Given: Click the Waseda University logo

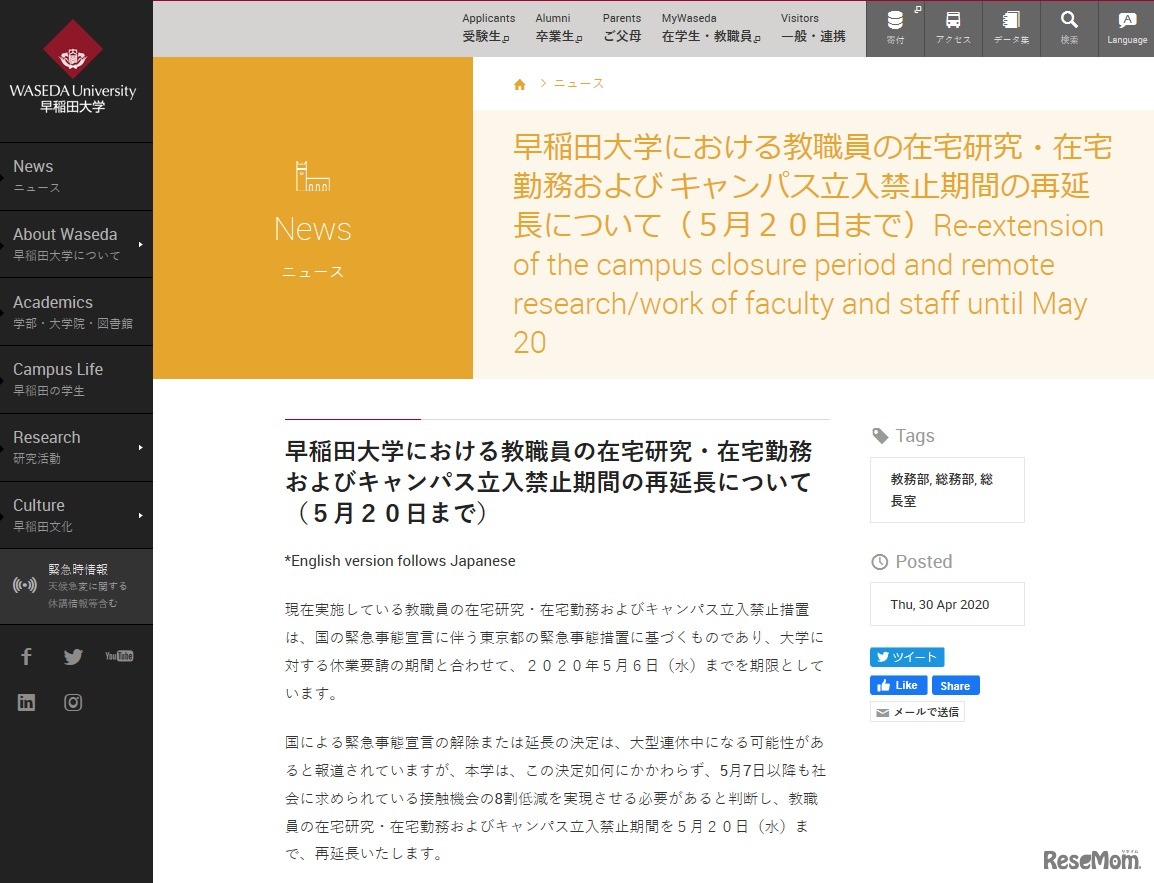Looking at the screenshot, I should [73, 66].
